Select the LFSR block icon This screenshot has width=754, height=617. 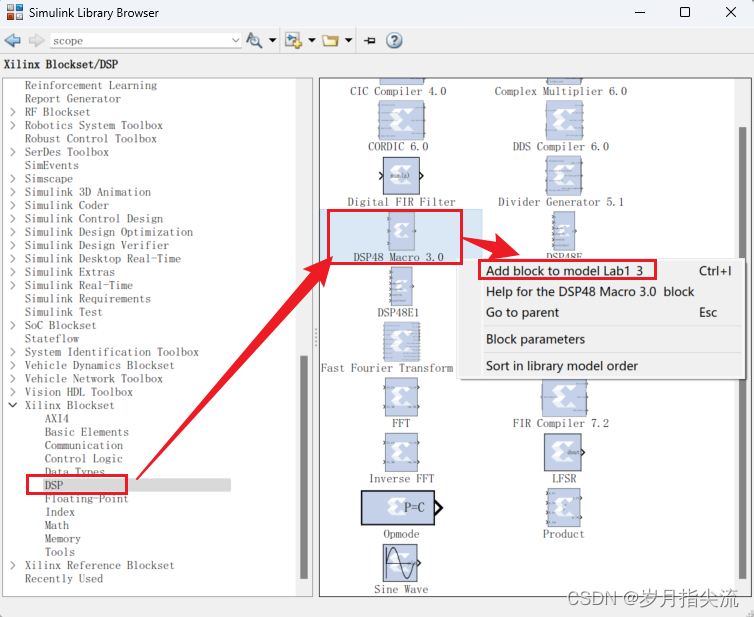click(563, 452)
